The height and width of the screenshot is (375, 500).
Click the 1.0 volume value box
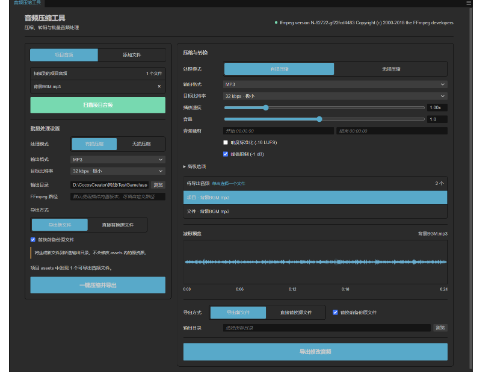coord(437,119)
